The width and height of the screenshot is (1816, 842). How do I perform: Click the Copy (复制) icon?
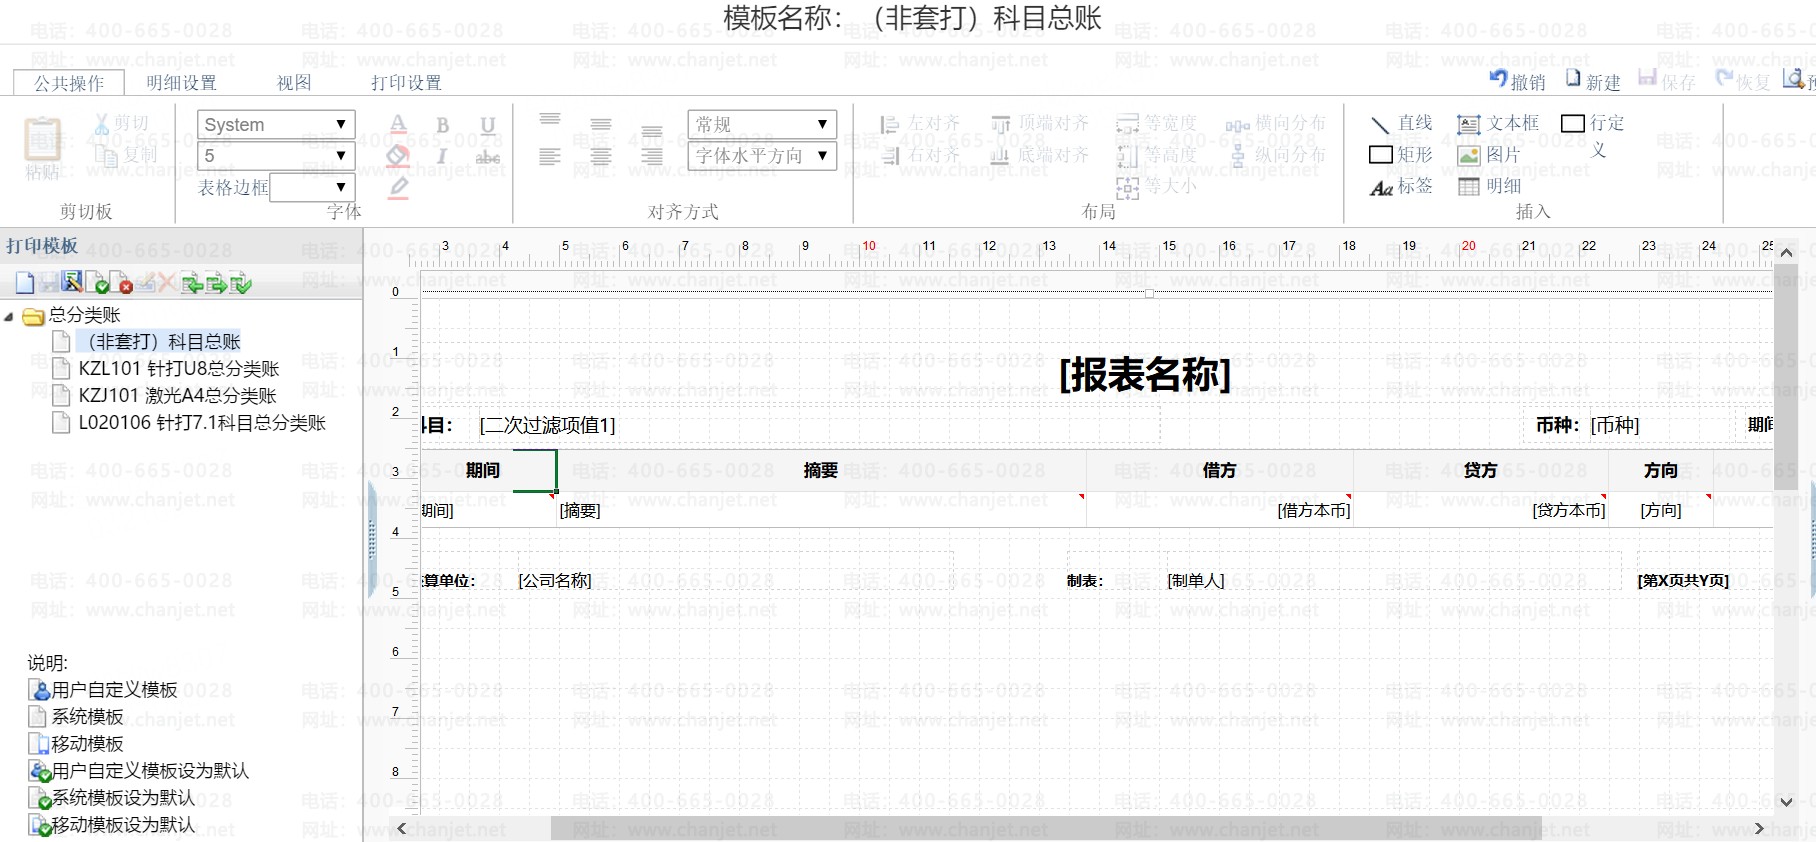tap(105, 154)
